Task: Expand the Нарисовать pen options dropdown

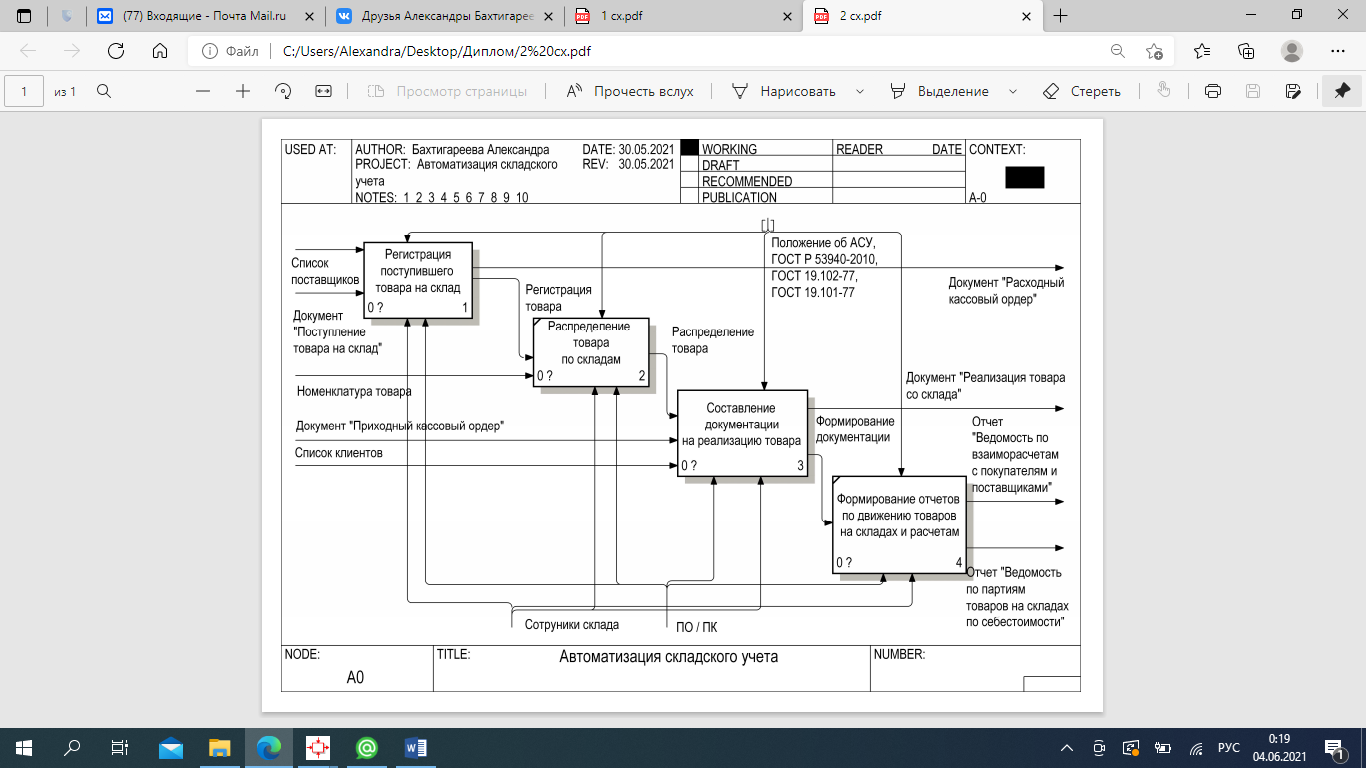Action: (x=860, y=91)
